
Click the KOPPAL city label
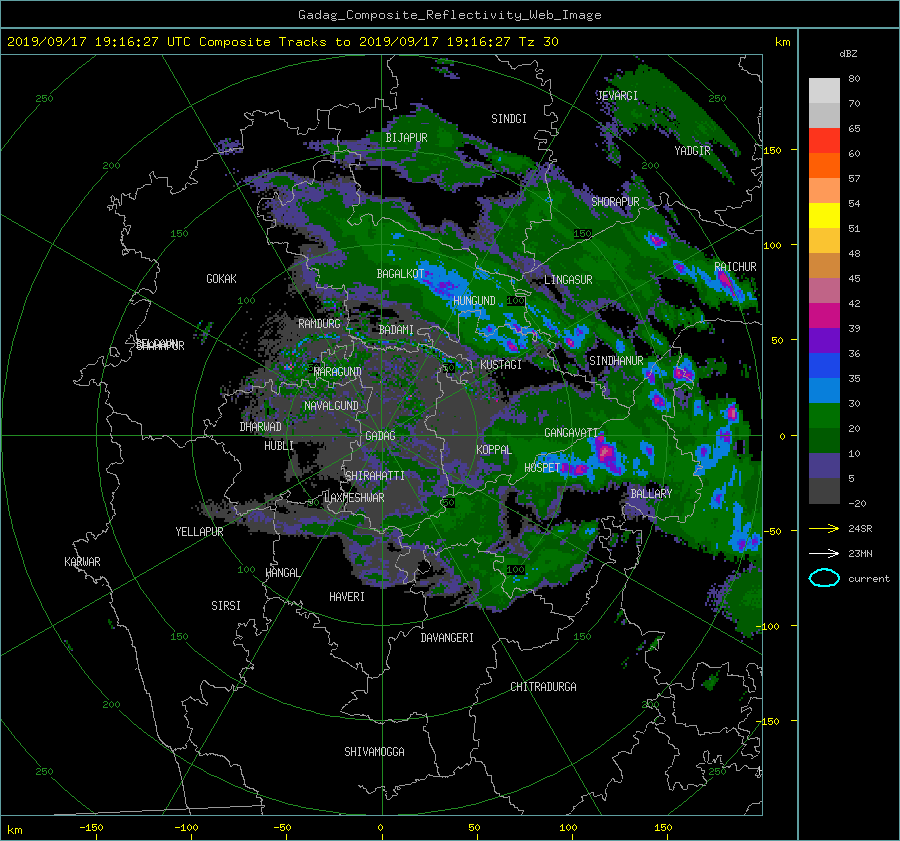[494, 450]
